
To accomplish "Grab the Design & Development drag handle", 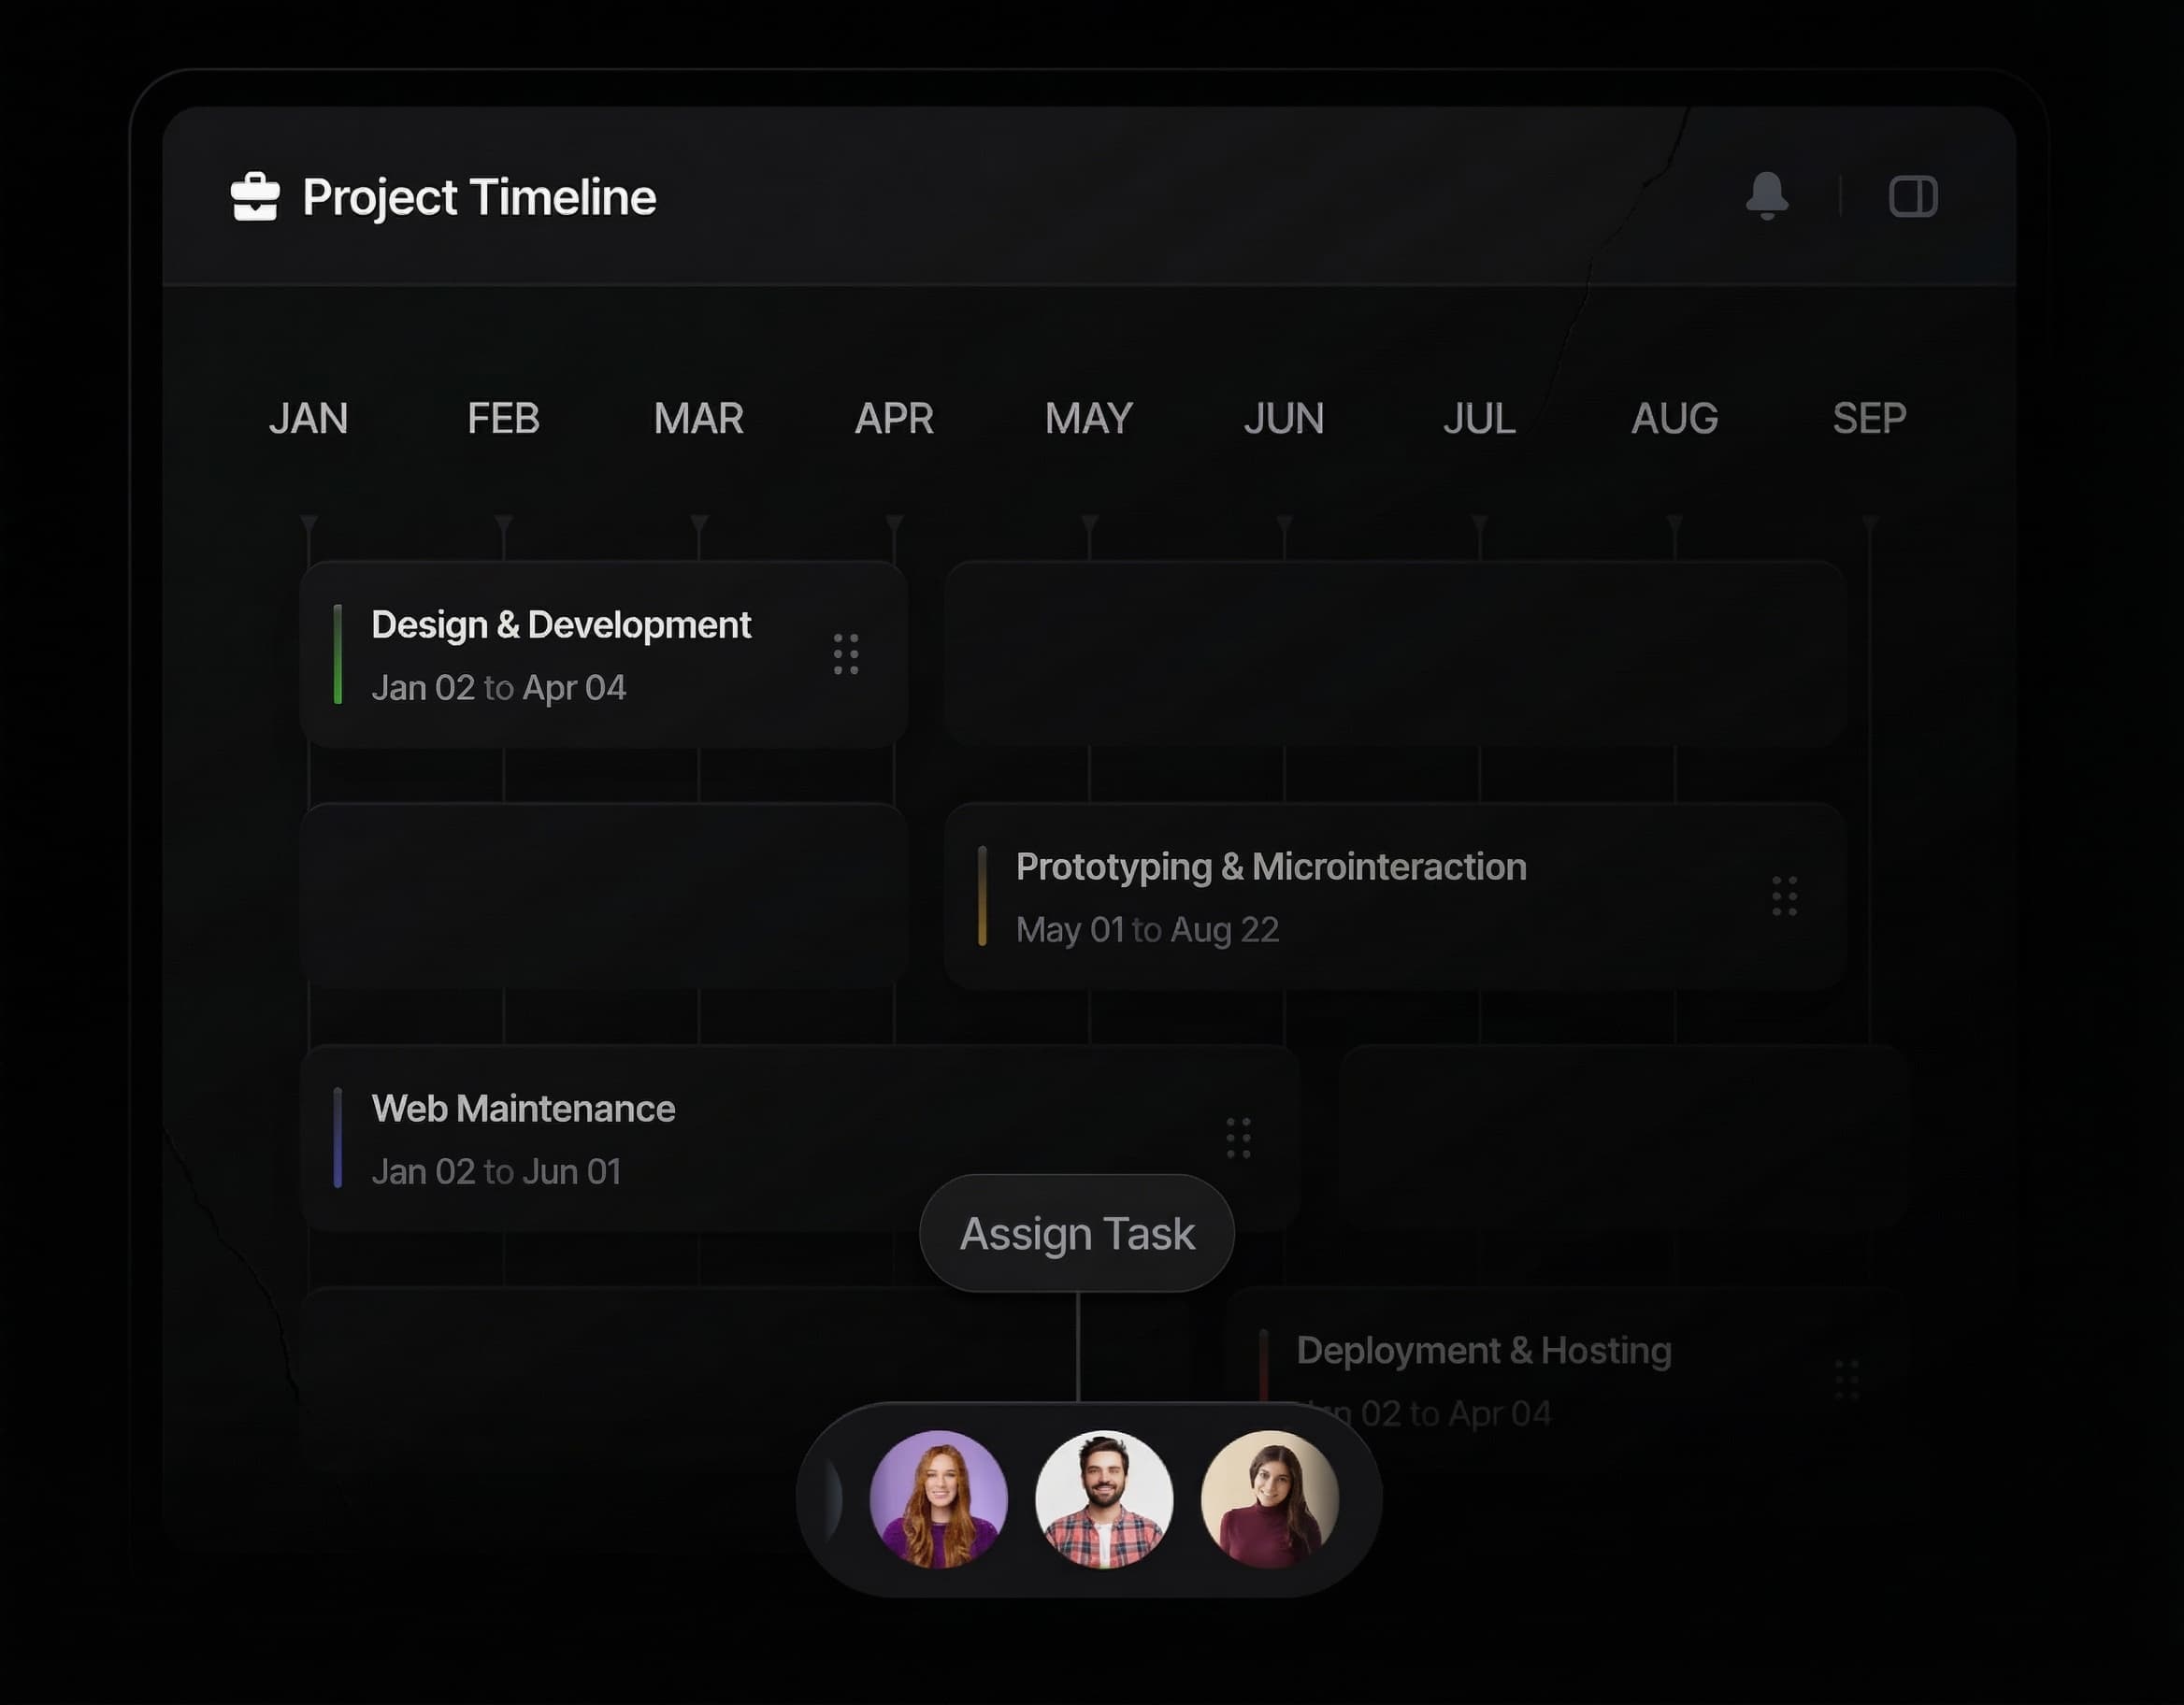I will tap(846, 654).
